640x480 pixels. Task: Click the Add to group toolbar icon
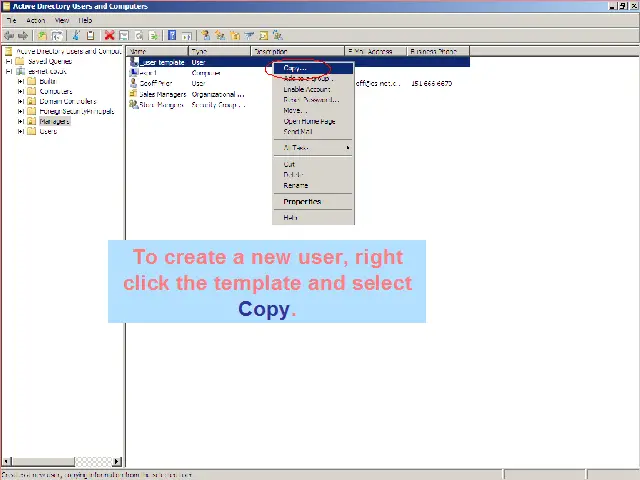pyautogui.click(x=278, y=36)
